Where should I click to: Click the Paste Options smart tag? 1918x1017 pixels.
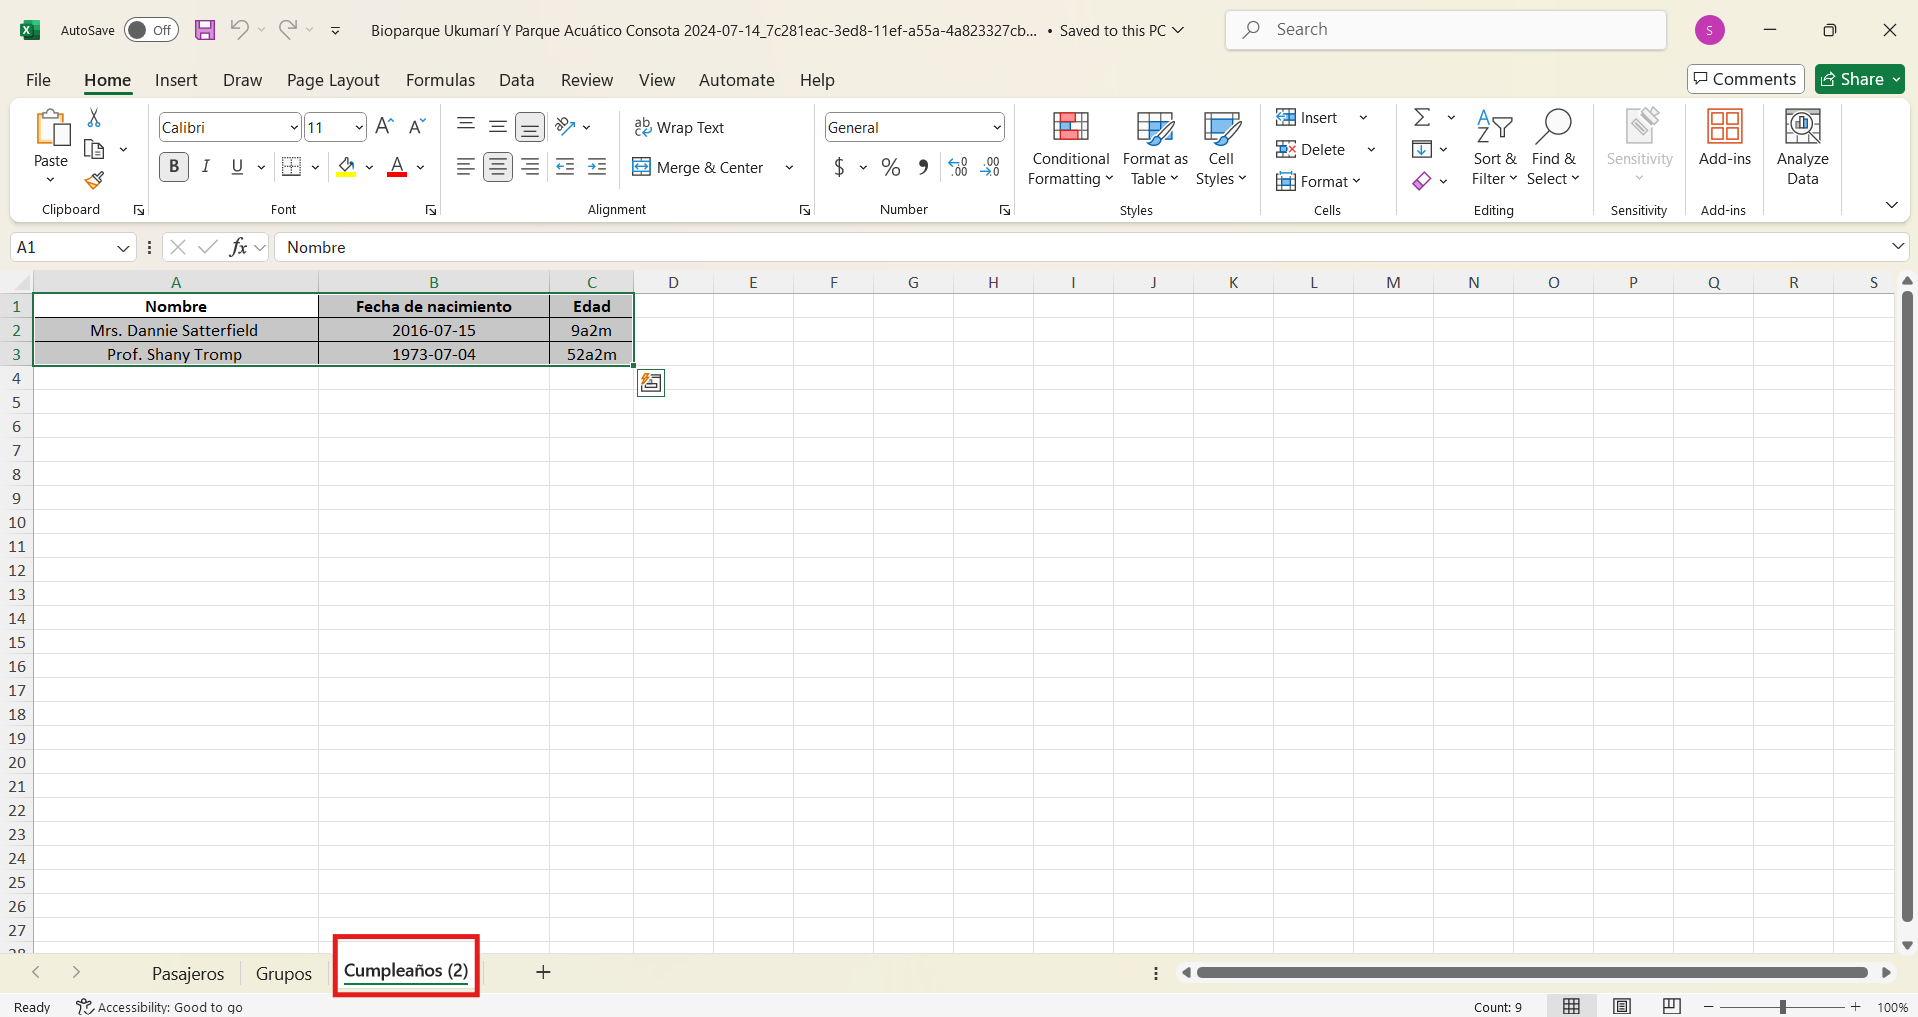pos(651,383)
